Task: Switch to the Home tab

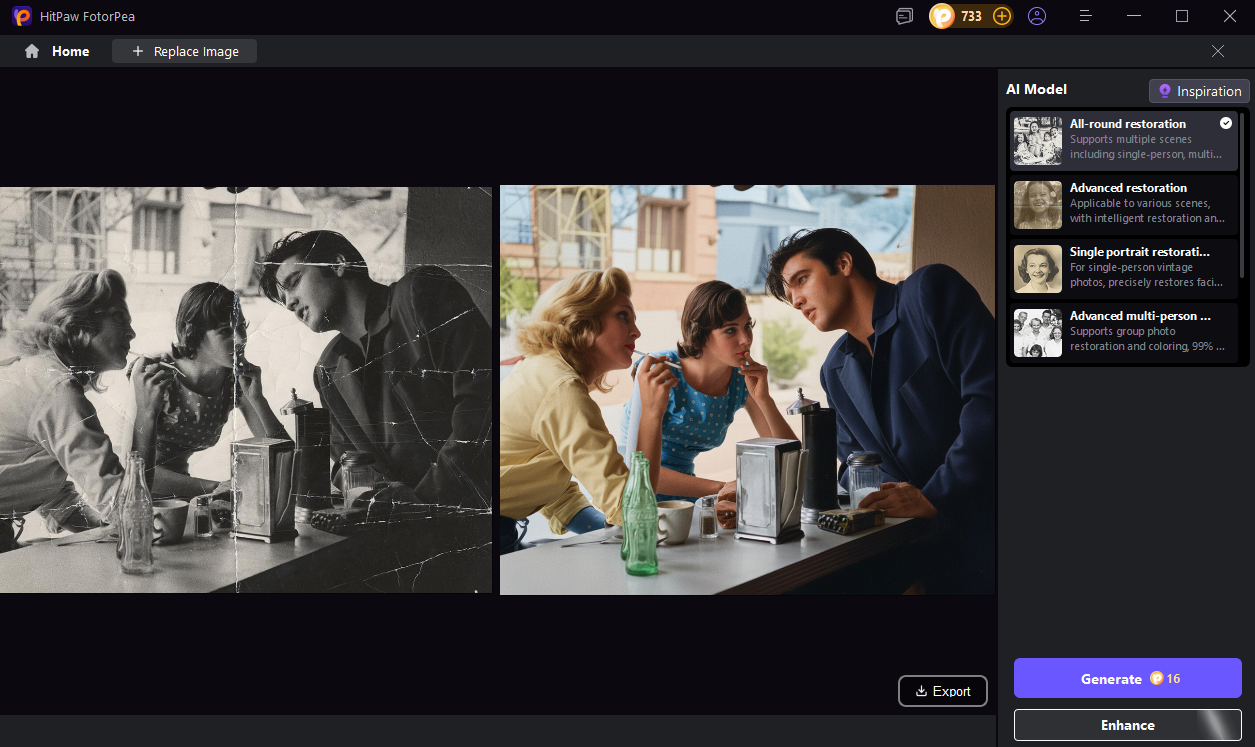Action: pos(70,51)
